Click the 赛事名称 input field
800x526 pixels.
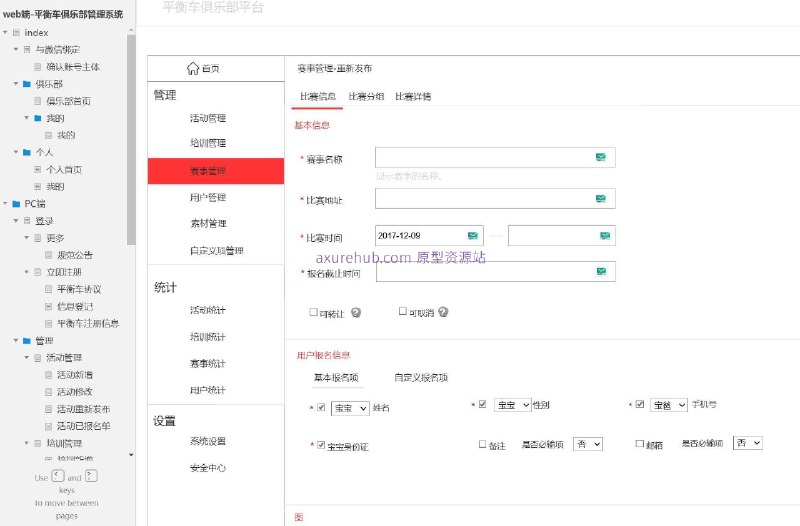pyautogui.click(x=495, y=157)
